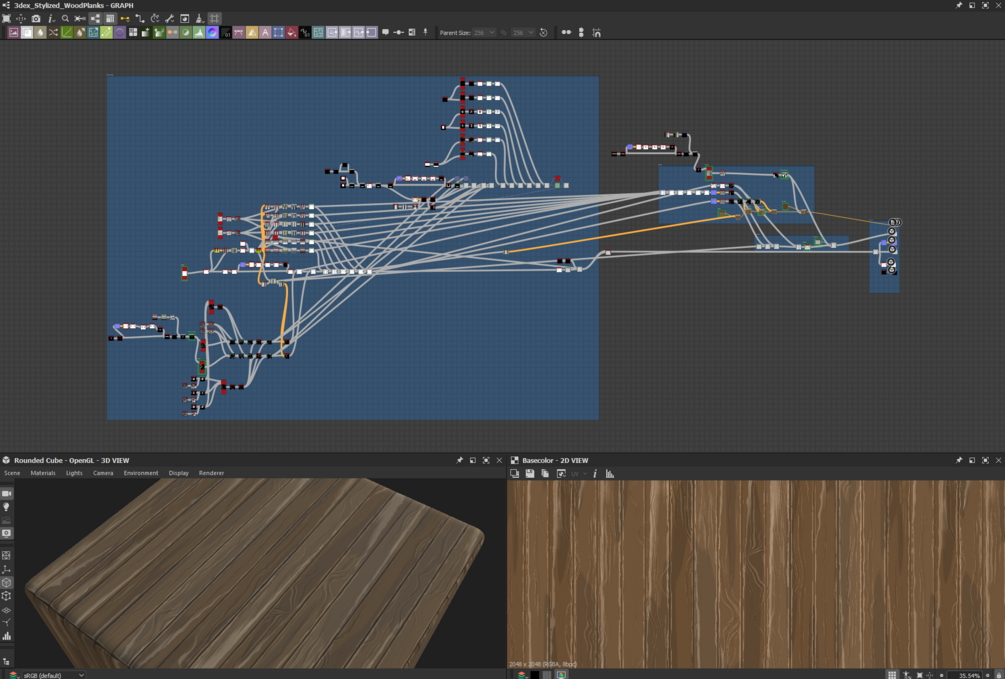The width and height of the screenshot is (1005, 679).
Task: Add a Text node (letter A icon)
Action: [265, 32]
